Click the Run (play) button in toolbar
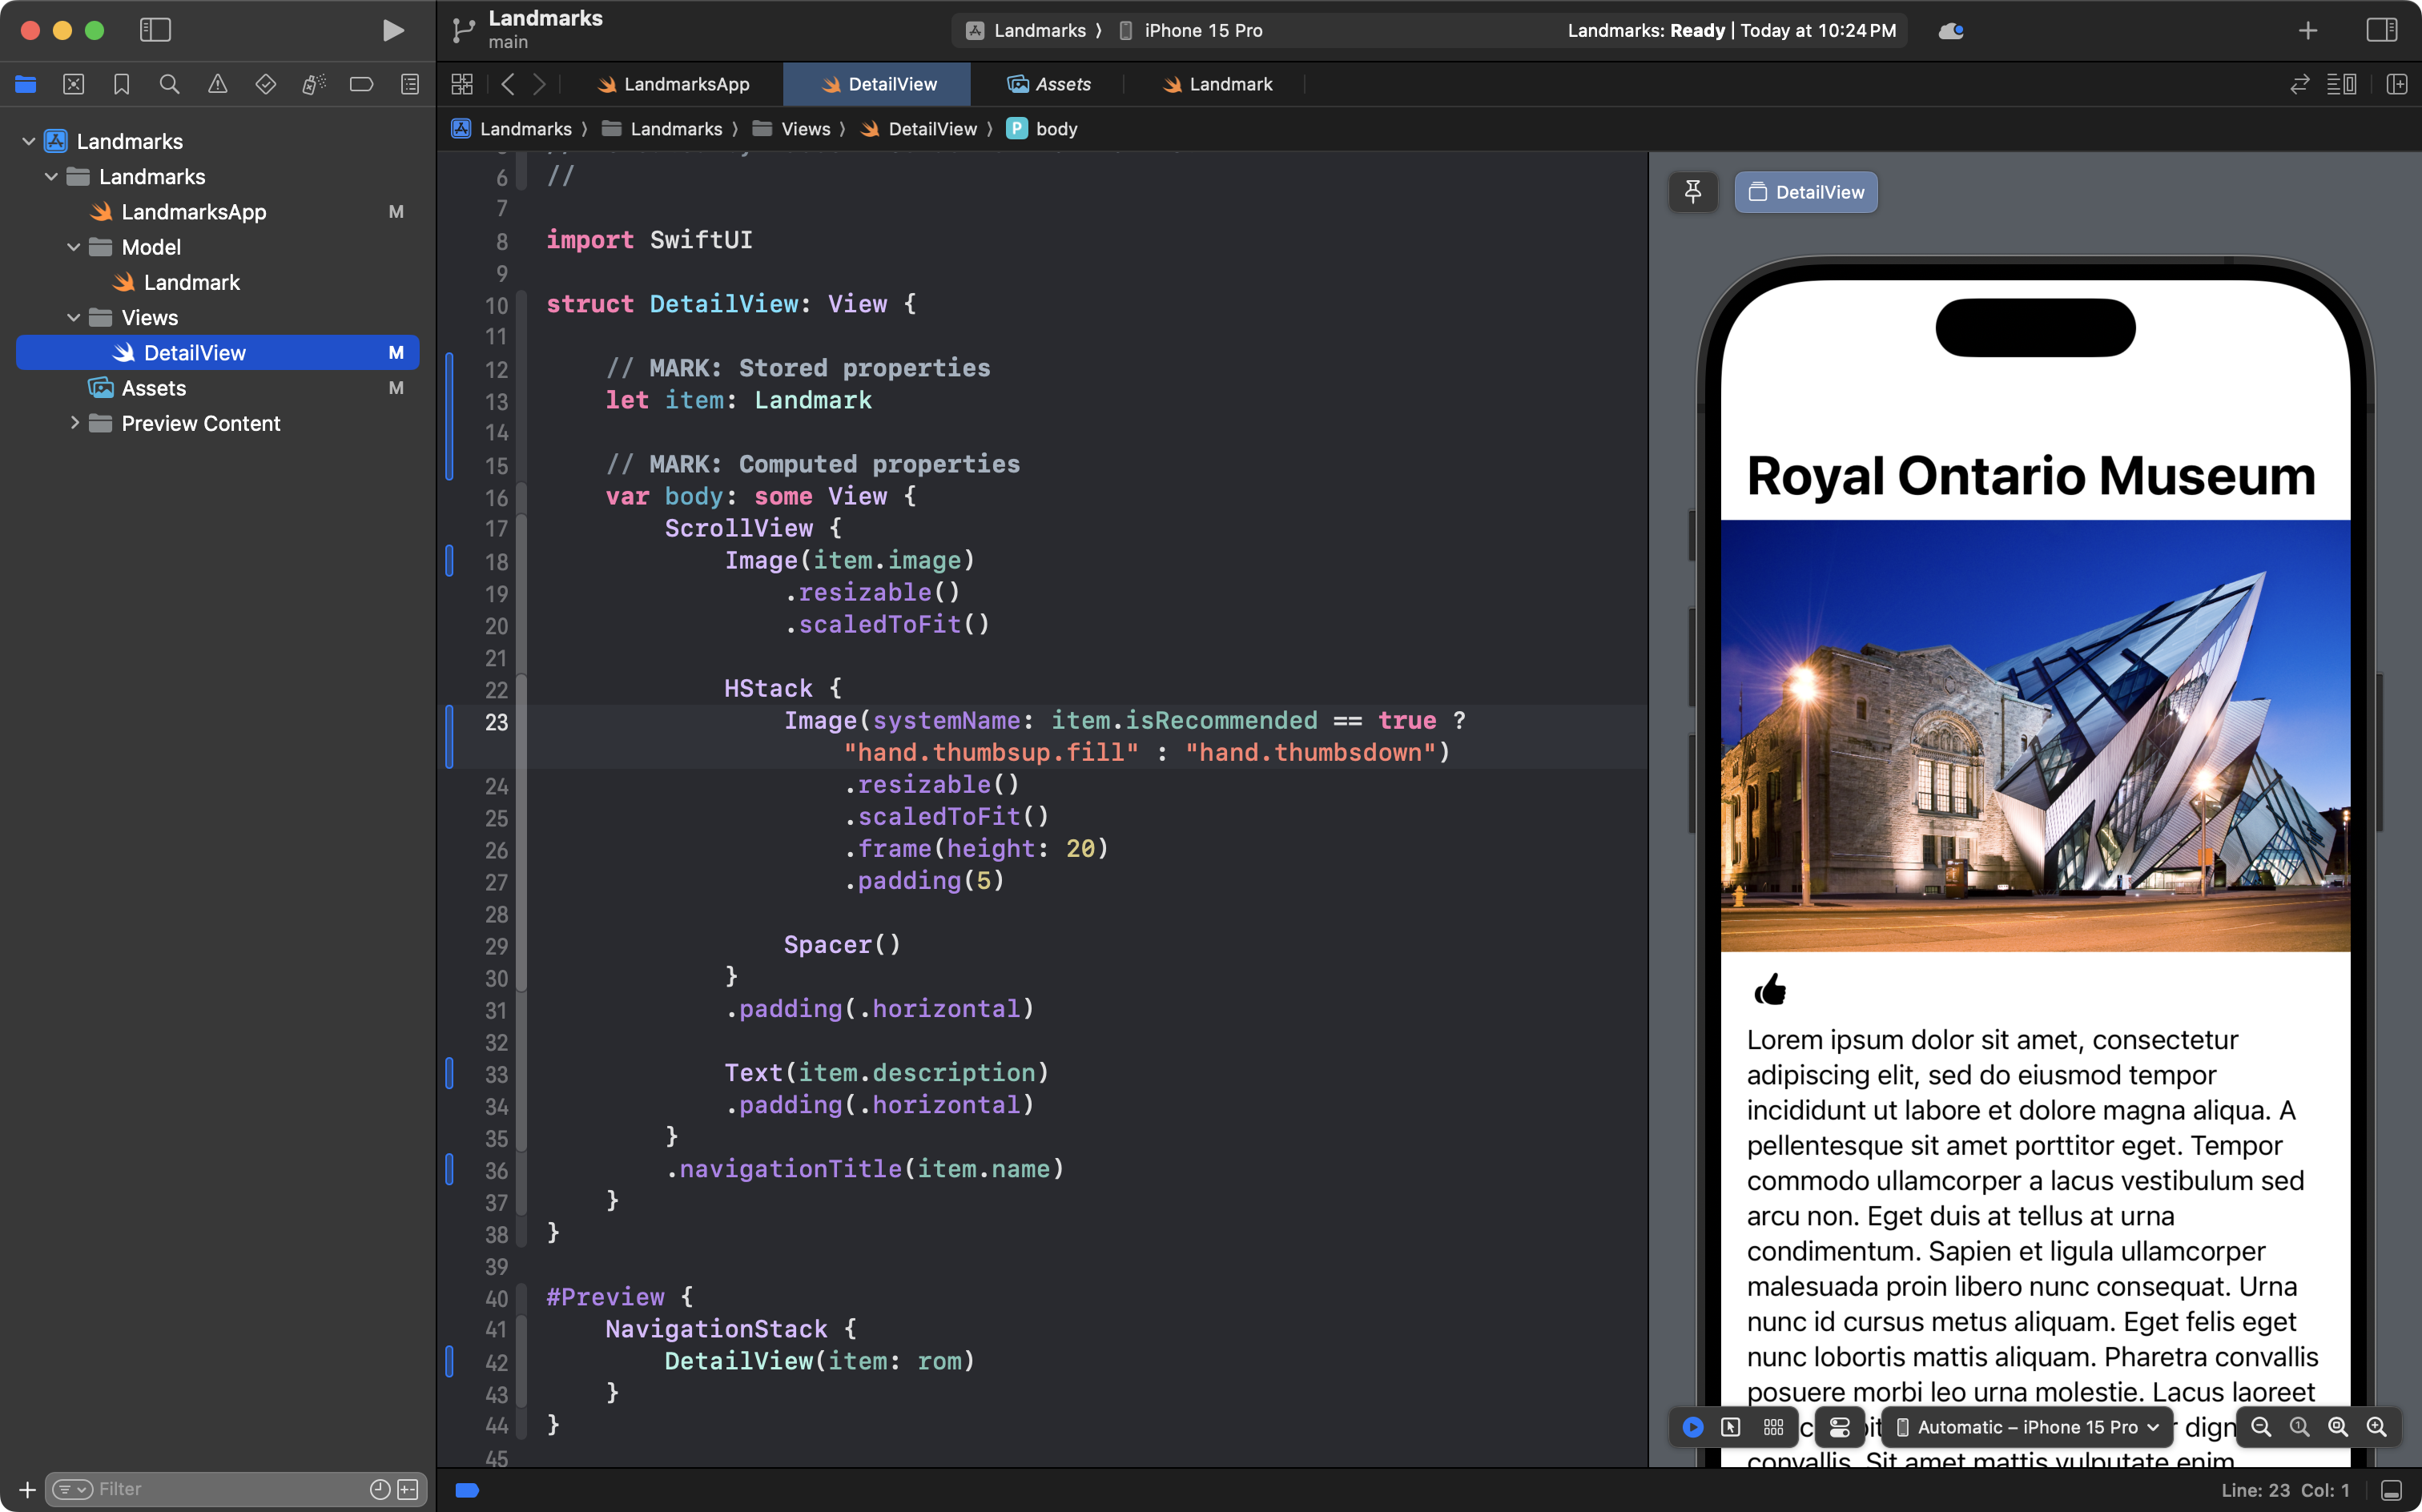The width and height of the screenshot is (2422, 1512). (x=393, y=30)
